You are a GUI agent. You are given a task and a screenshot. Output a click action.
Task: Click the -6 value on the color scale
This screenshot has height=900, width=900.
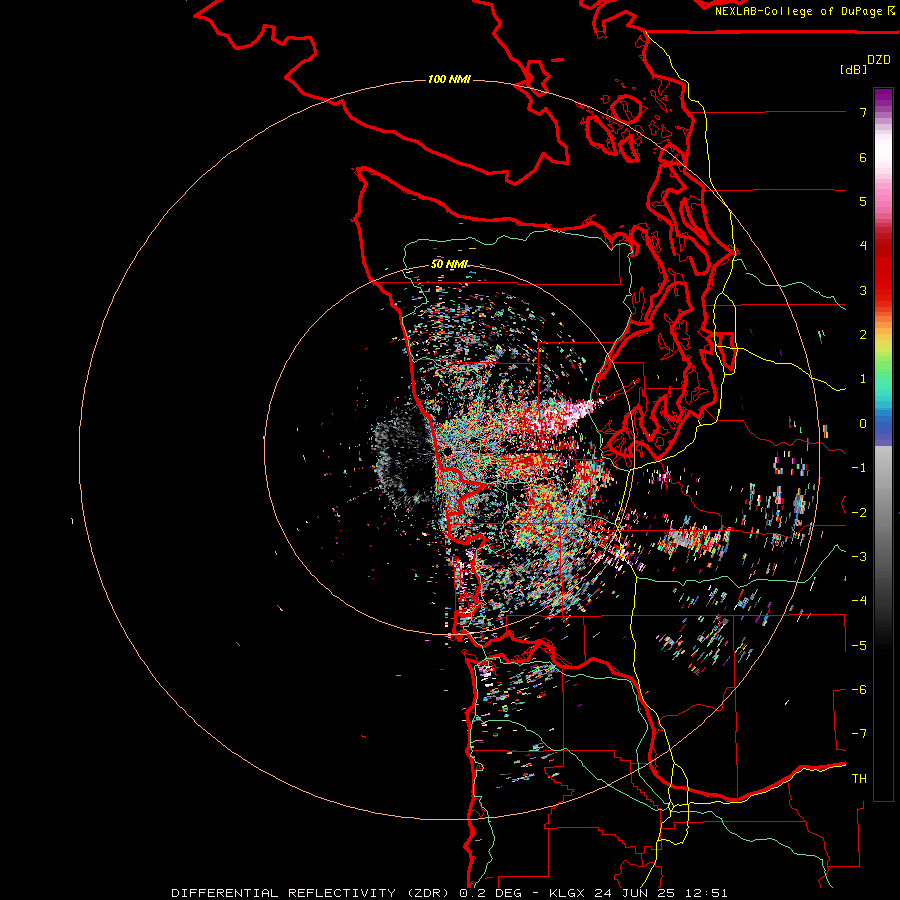coord(859,690)
